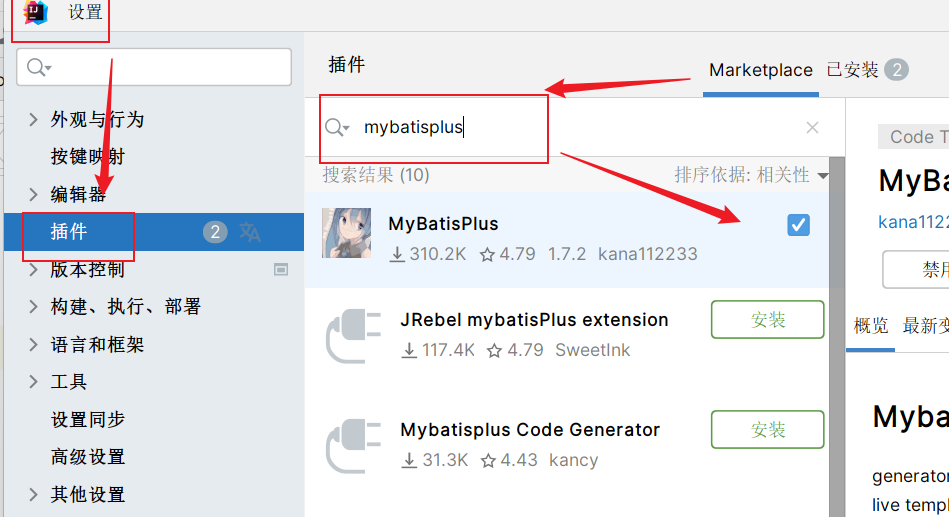The height and width of the screenshot is (517, 949).
Task: Click inside the settings search field
Action: click(x=154, y=67)
